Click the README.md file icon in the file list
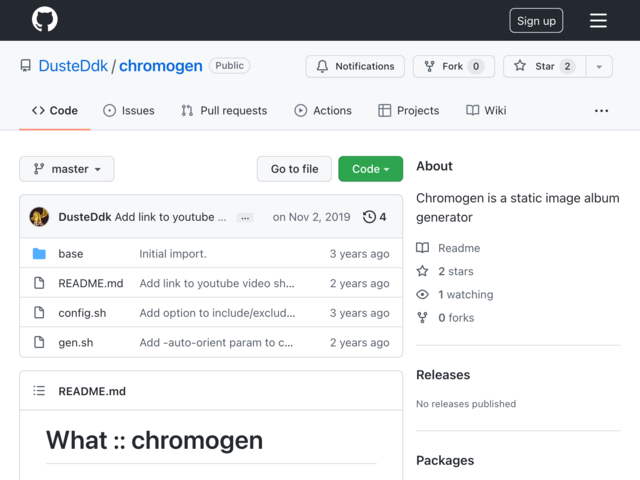The height and width of the screenshot is (480, 640). [x=39, y=283]
